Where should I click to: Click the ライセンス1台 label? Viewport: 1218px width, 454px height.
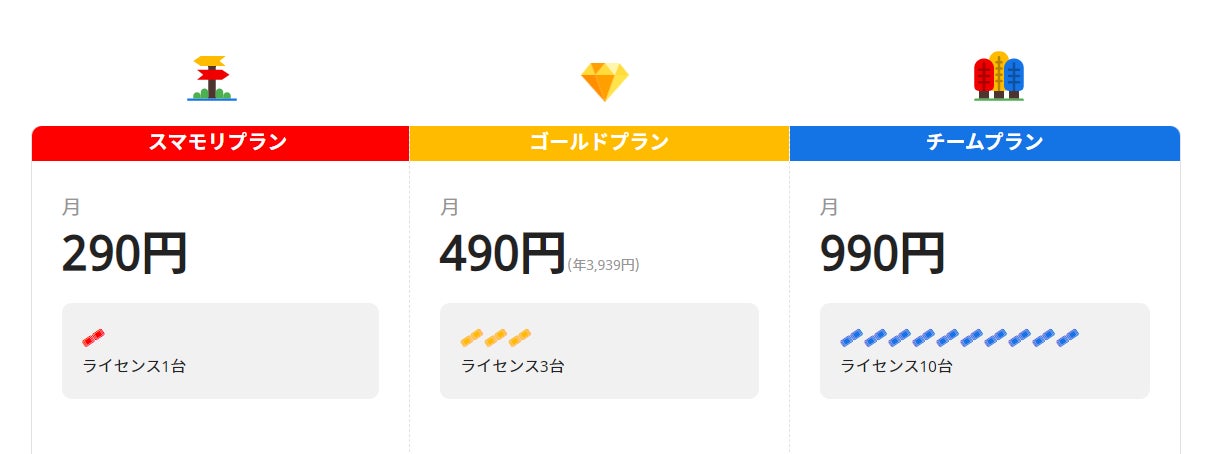[x=134, y=366]
